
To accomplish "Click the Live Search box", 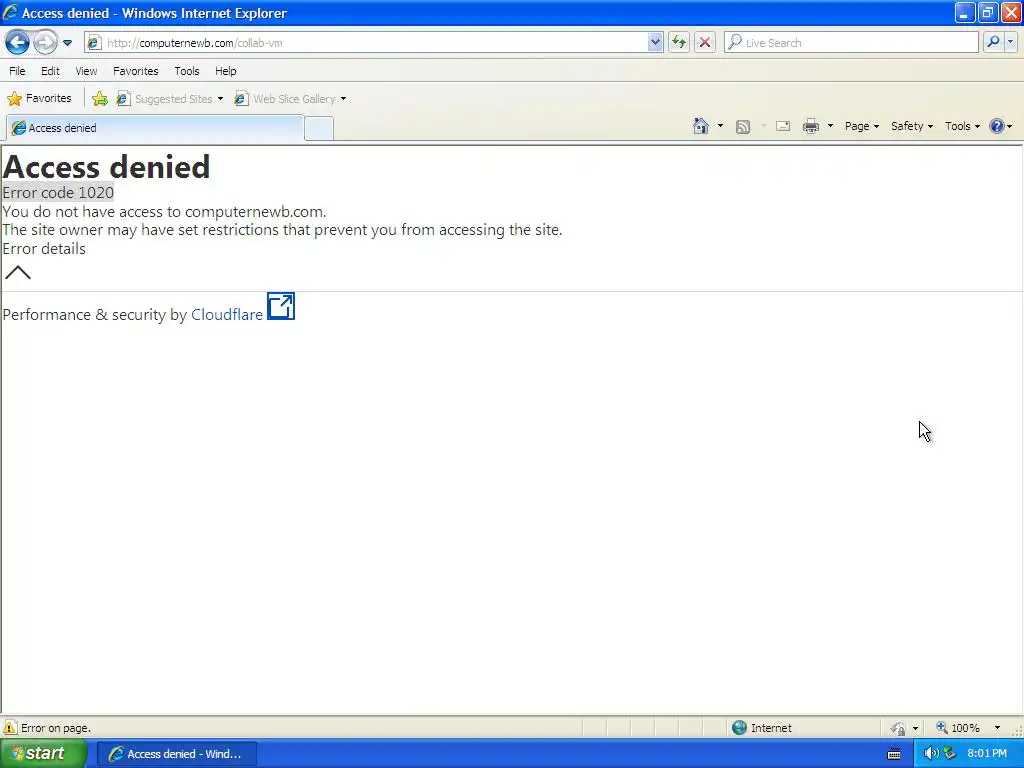I will 851,43.
